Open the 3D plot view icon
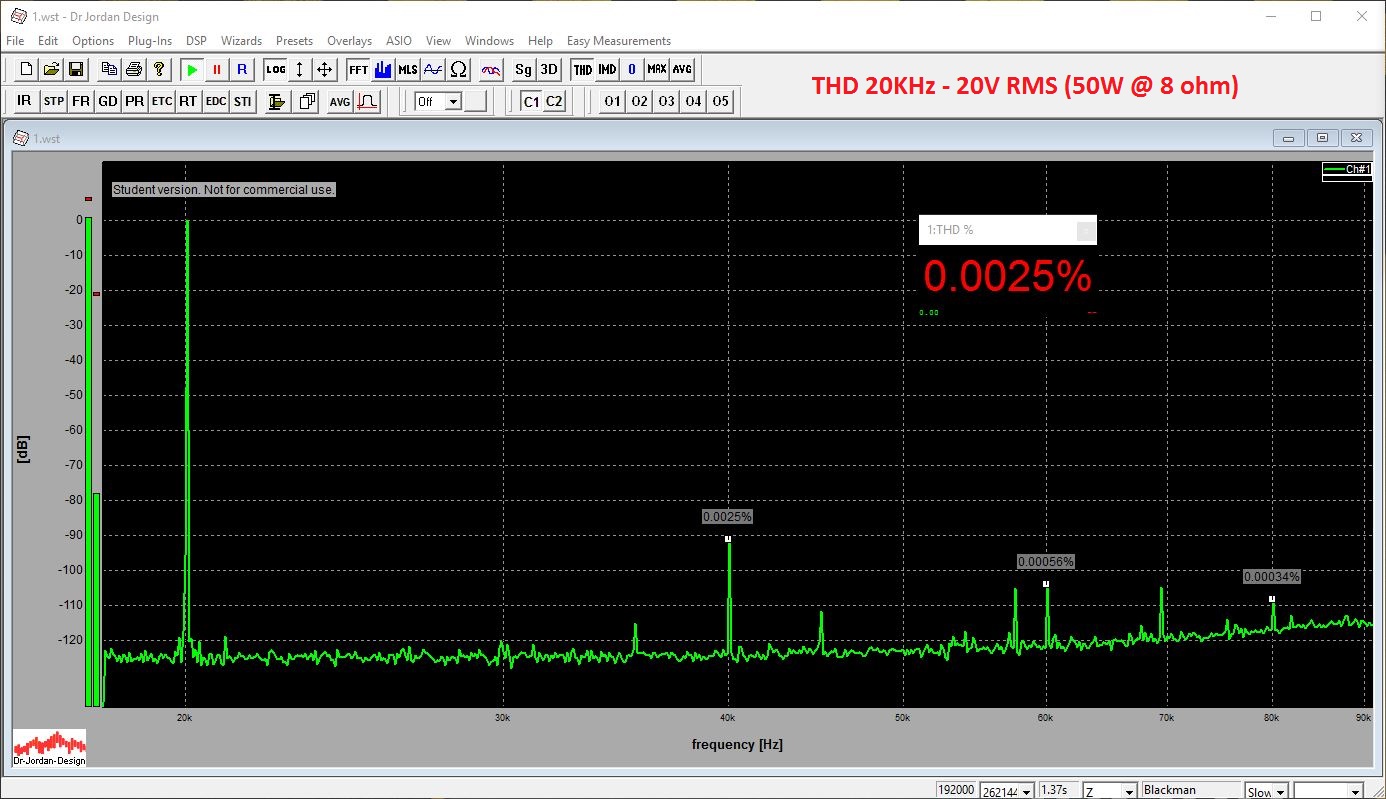Image resolution: width=1386 pixels, height=799 pixels. [549, 70]
